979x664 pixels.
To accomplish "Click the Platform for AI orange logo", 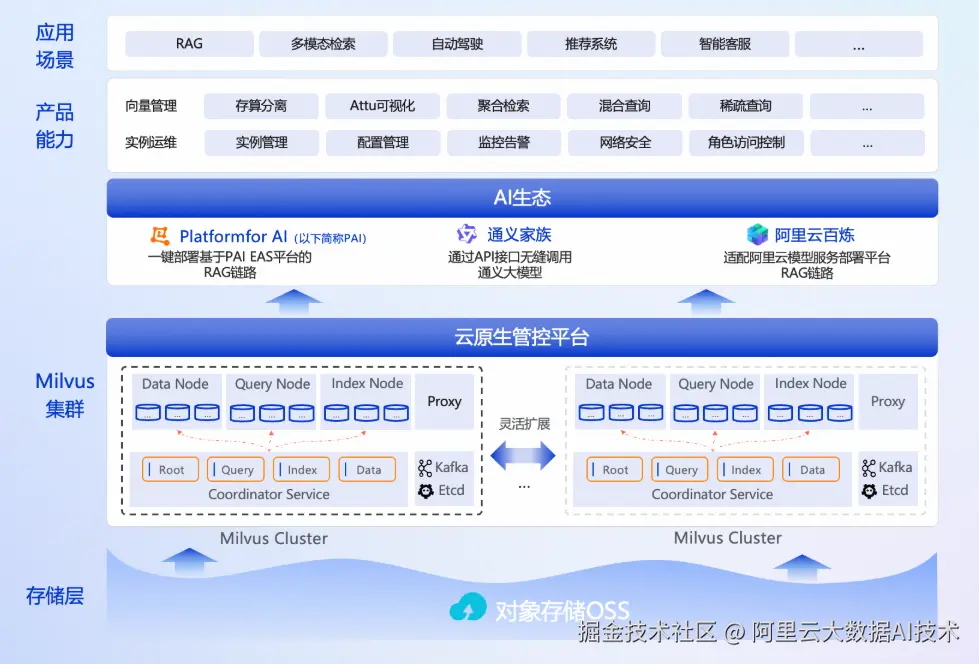I will (160, 235).
